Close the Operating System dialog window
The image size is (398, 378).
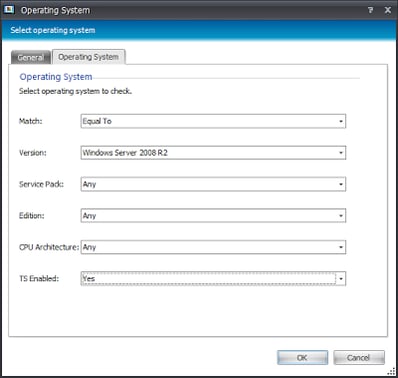(x=388, y=10)
